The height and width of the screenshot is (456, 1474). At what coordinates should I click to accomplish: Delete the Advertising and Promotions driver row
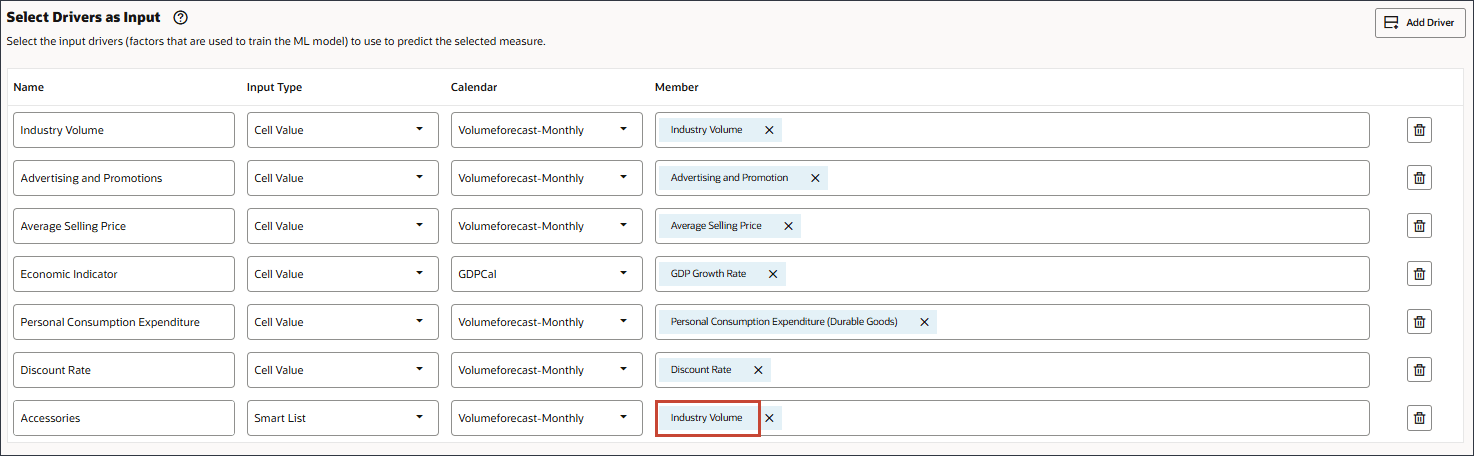1418,178
